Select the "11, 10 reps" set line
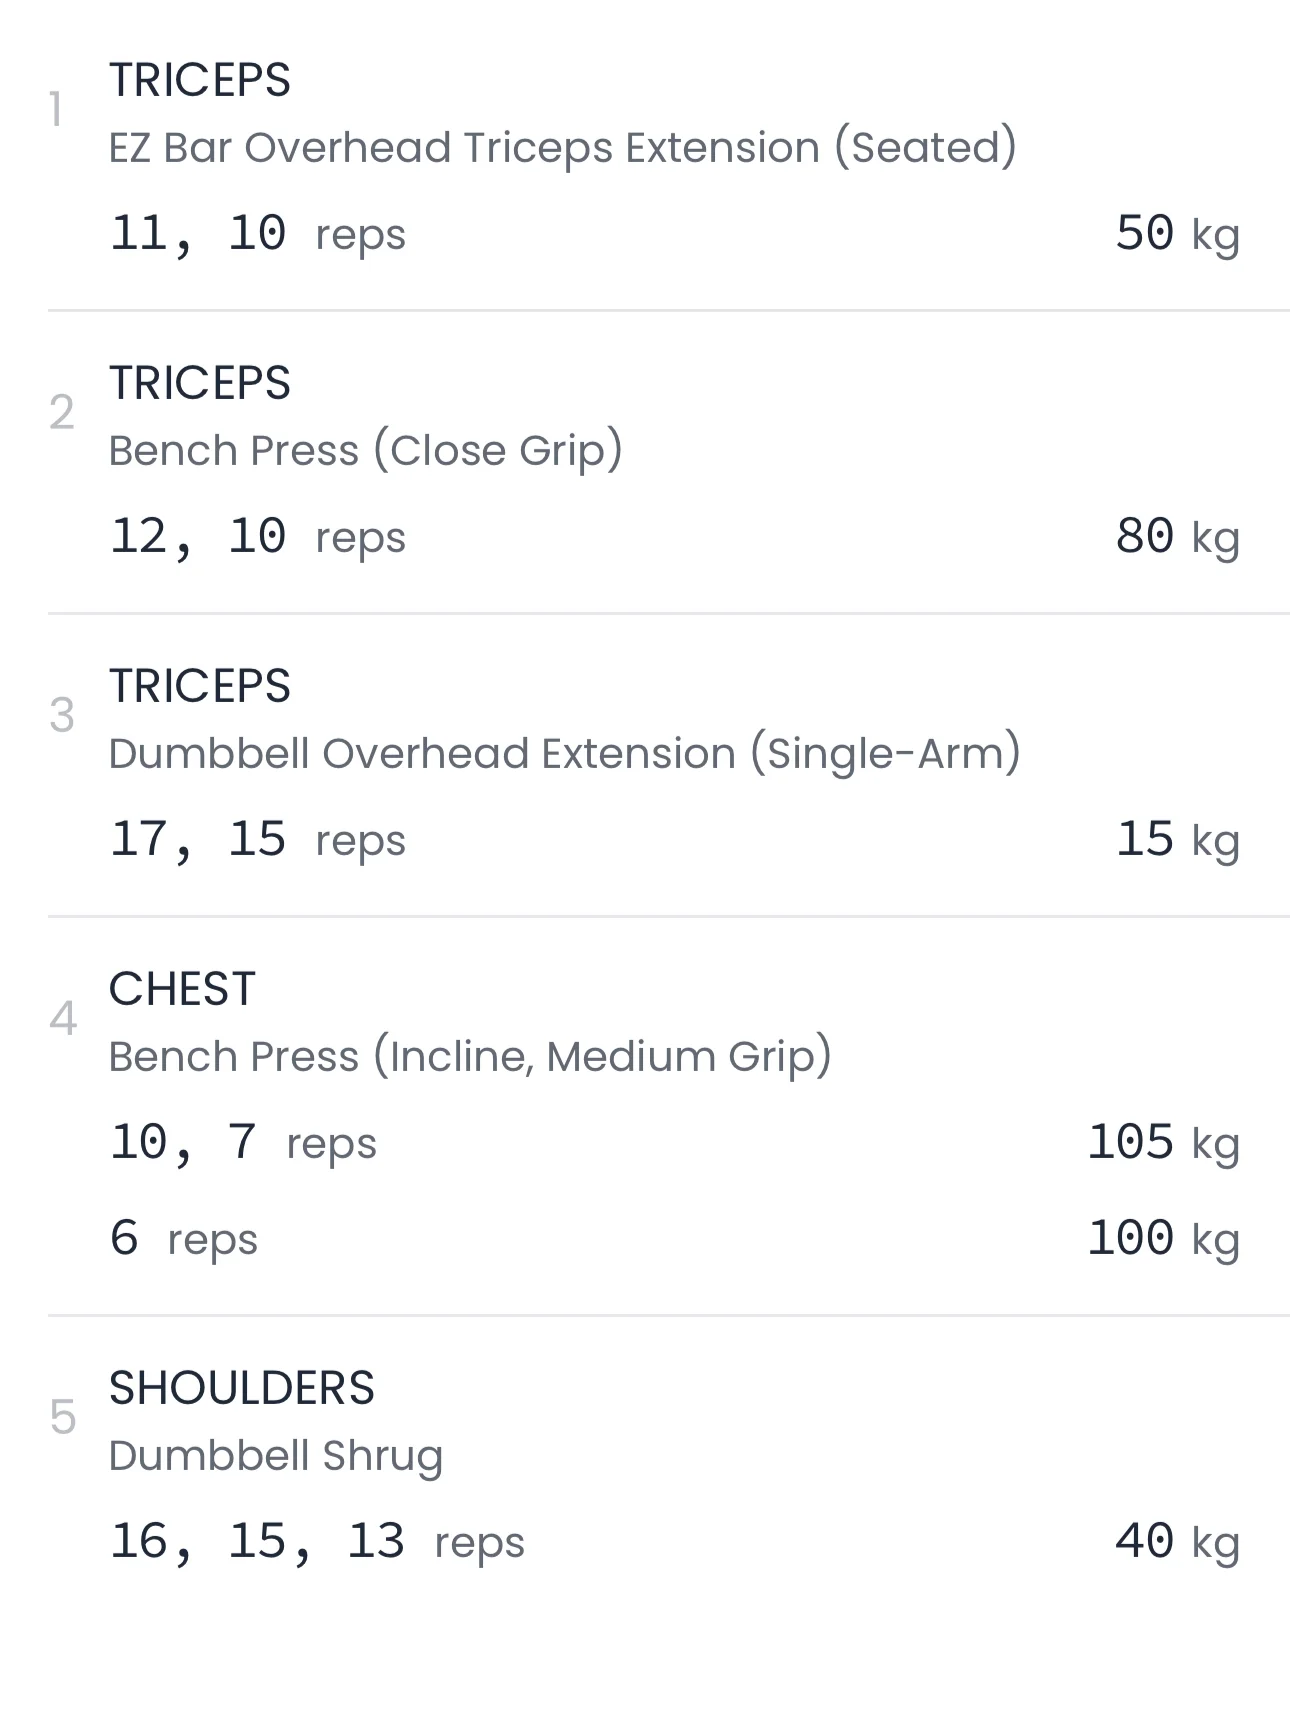The height and width of the screenshot is (1713, 1290). [257, 234]
